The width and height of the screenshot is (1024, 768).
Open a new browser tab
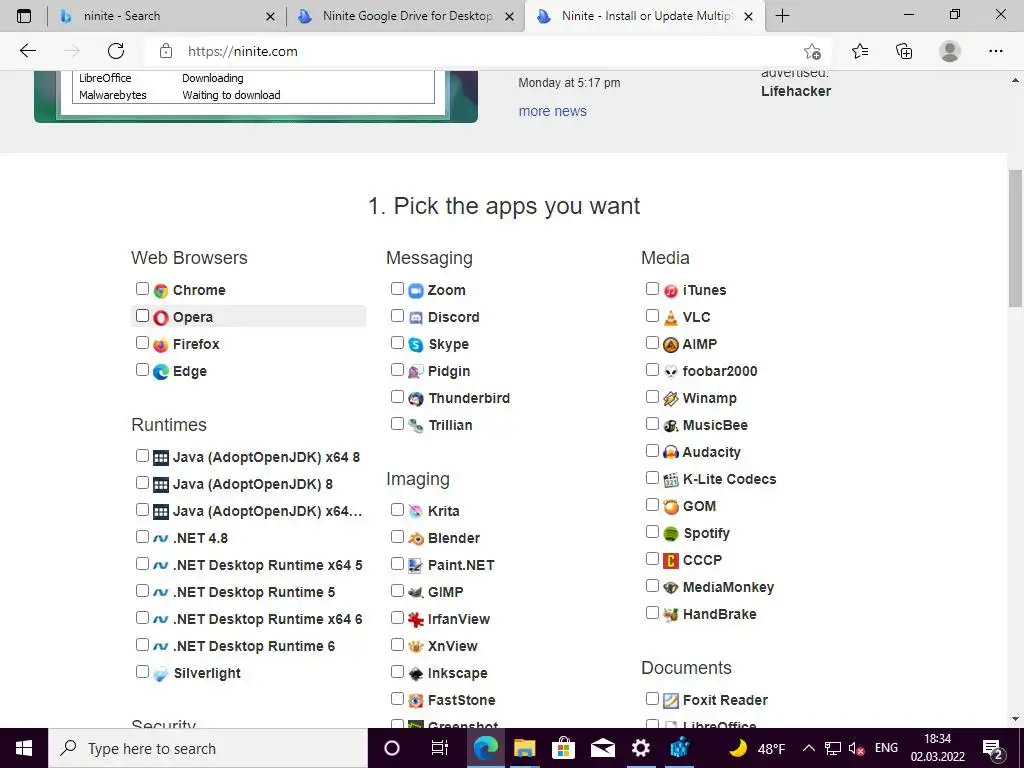click(x=782, y=16)
